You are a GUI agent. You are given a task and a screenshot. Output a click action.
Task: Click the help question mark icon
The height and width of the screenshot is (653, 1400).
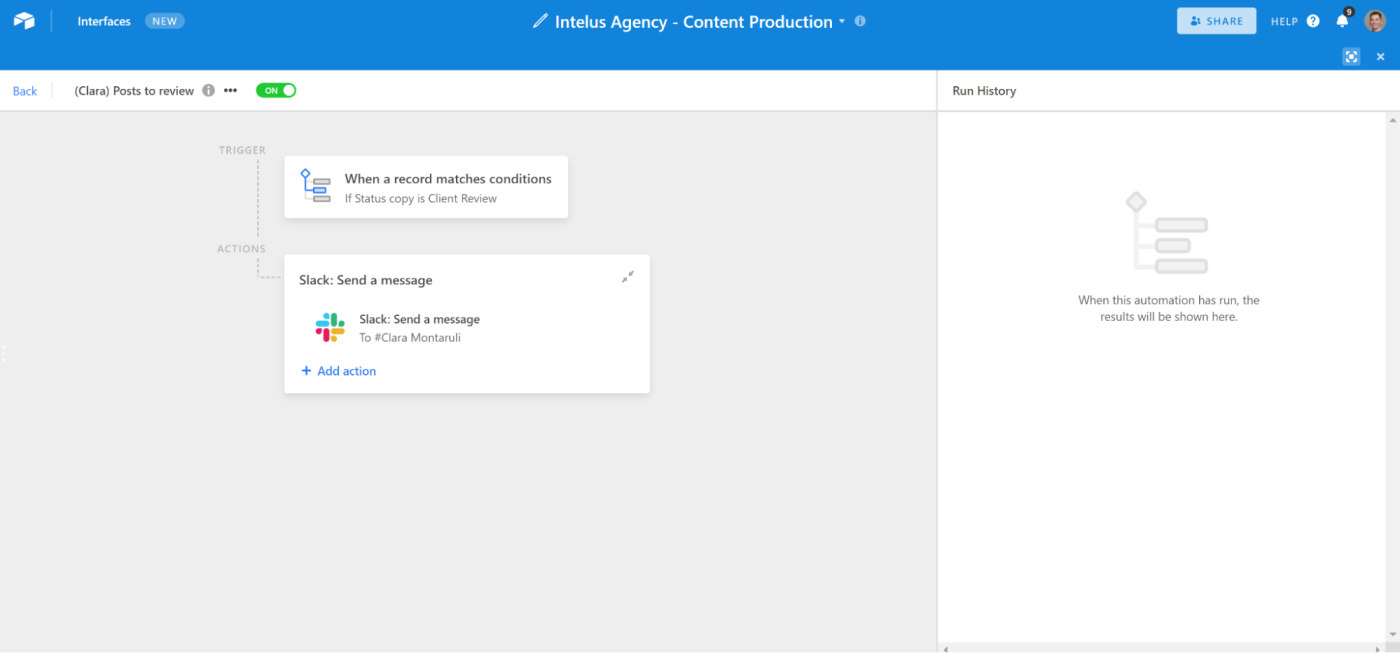click(x=1313, y=21)
